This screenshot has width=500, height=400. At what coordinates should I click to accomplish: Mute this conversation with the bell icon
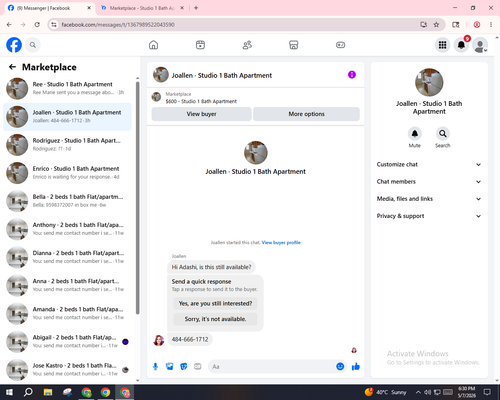415,134
